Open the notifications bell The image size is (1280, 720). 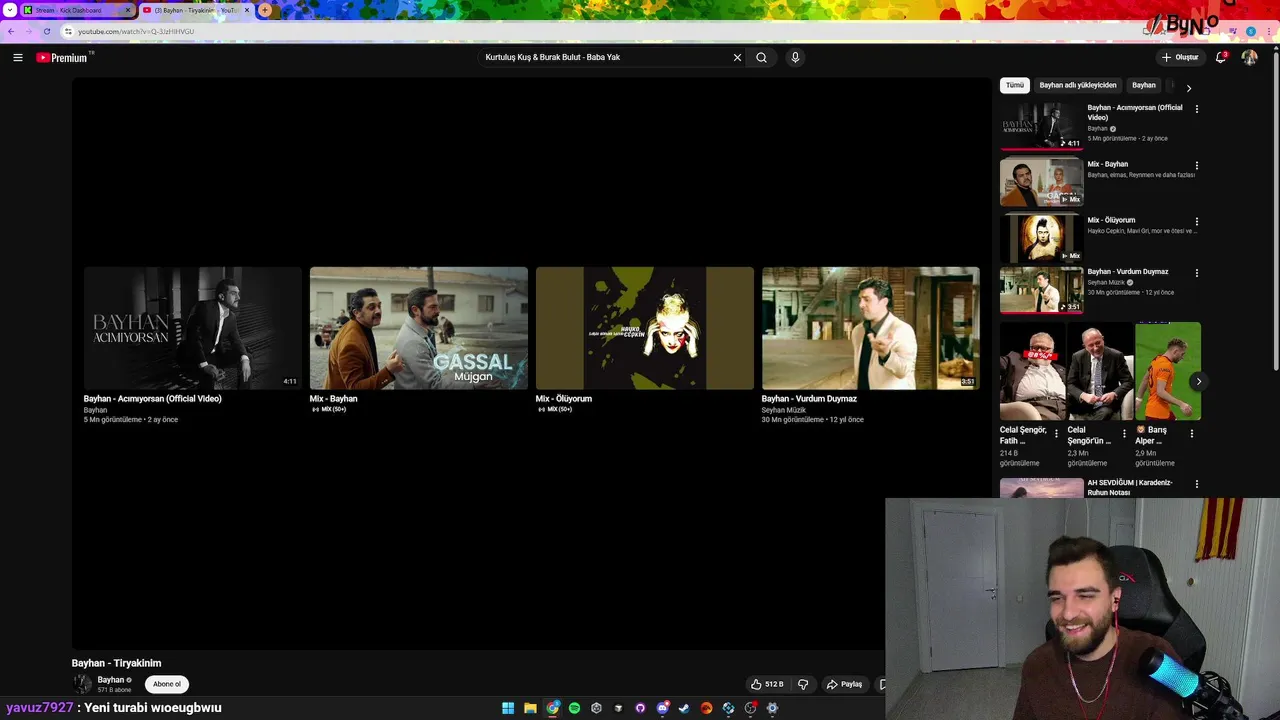pos(1221,57)
